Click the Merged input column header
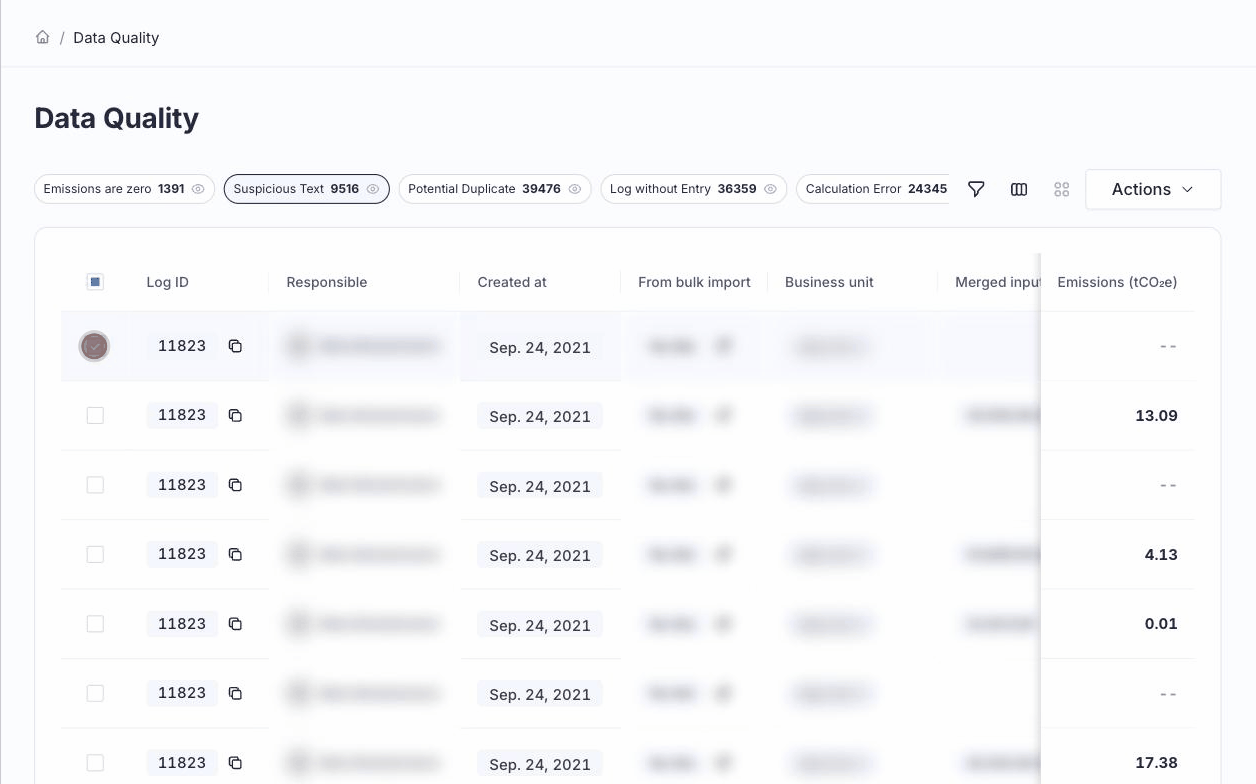The image size is (1256, 784). coord(998,282)
